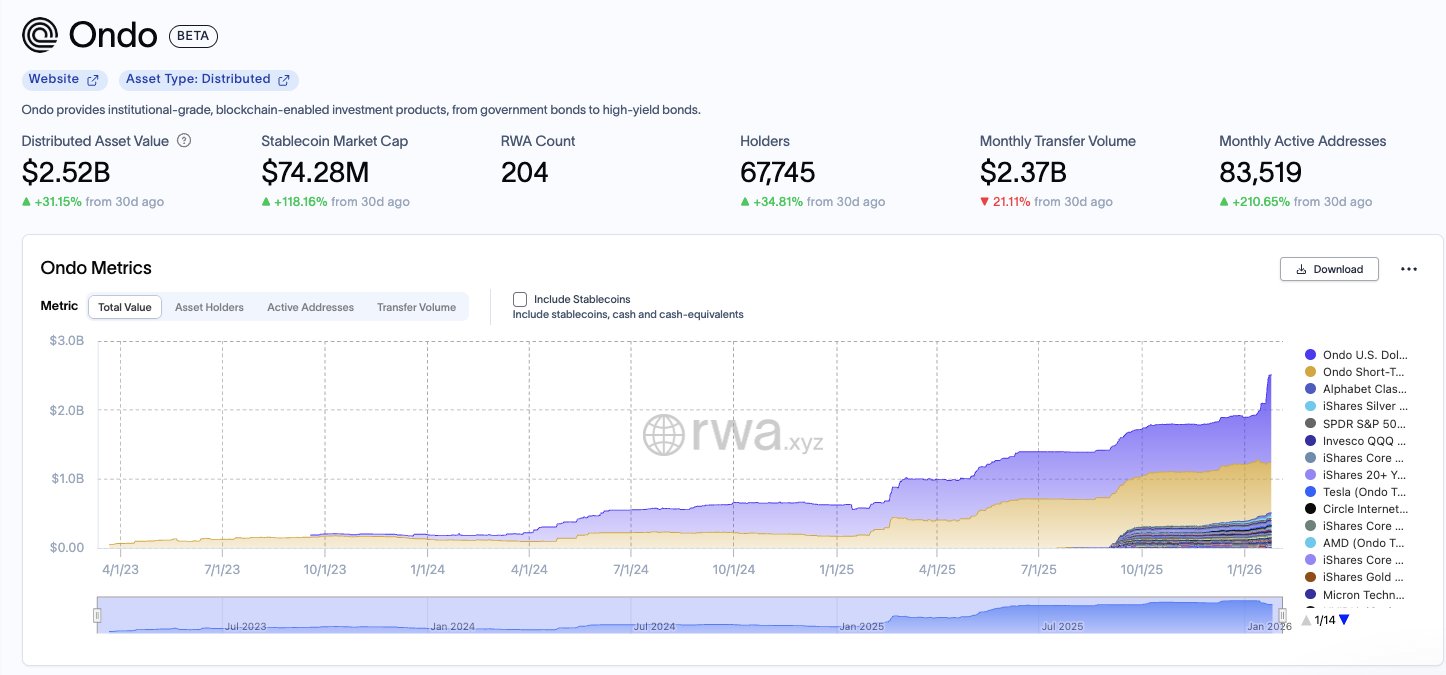Open the Website external link
Image resolution: width=1446 pixels, height=675 pixels.
63,79
